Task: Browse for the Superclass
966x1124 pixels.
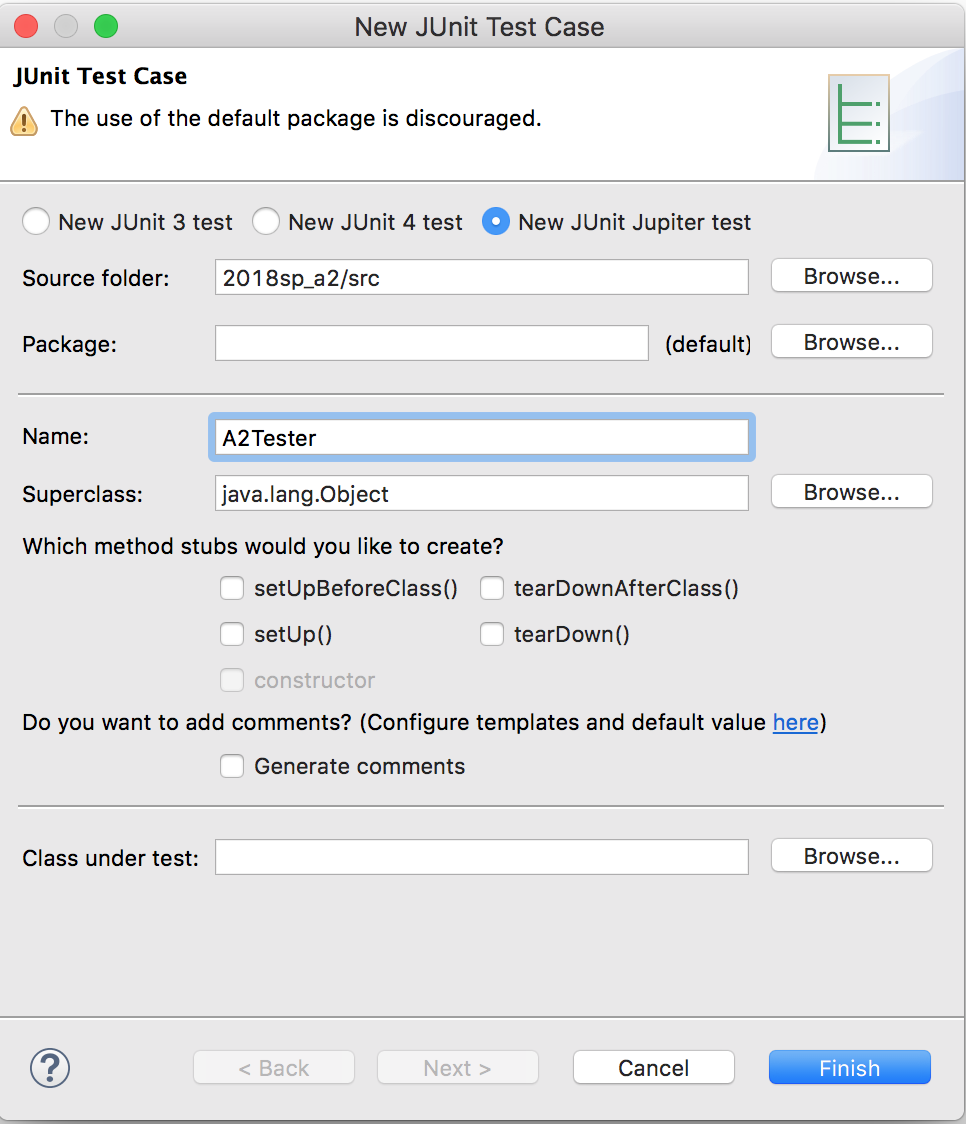Action: tap(851, 492)
